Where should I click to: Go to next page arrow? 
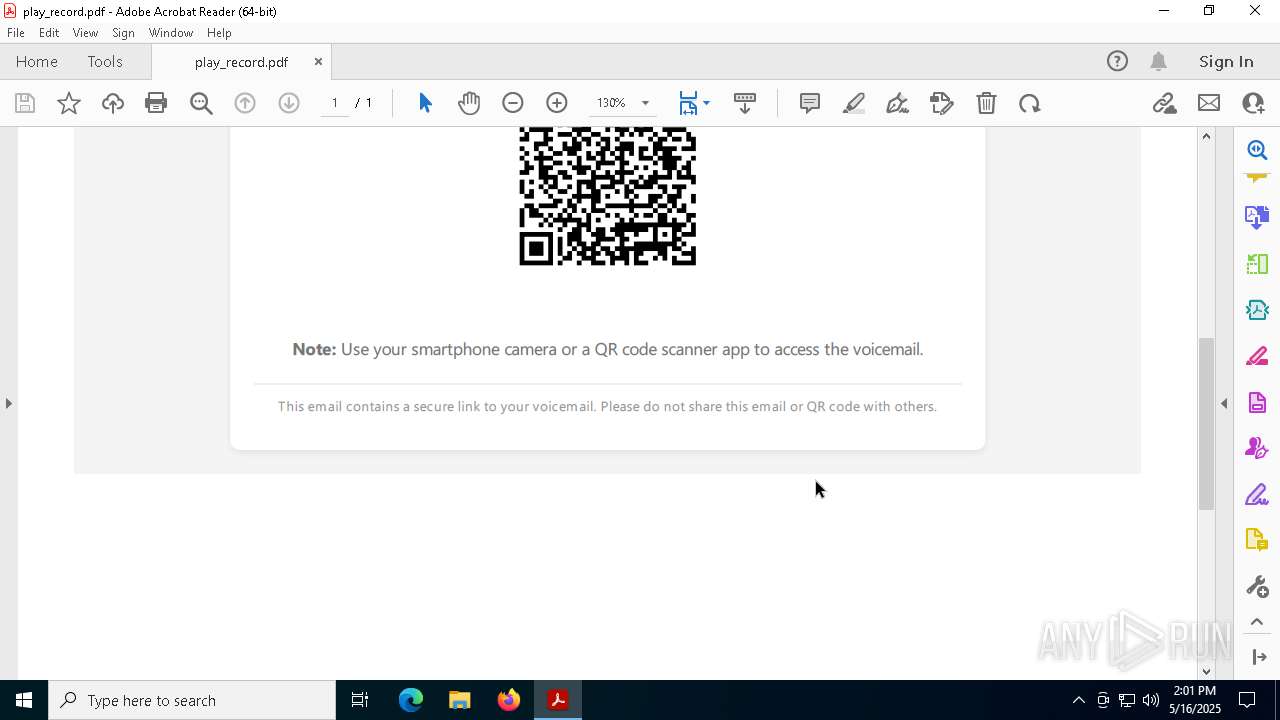289,103
